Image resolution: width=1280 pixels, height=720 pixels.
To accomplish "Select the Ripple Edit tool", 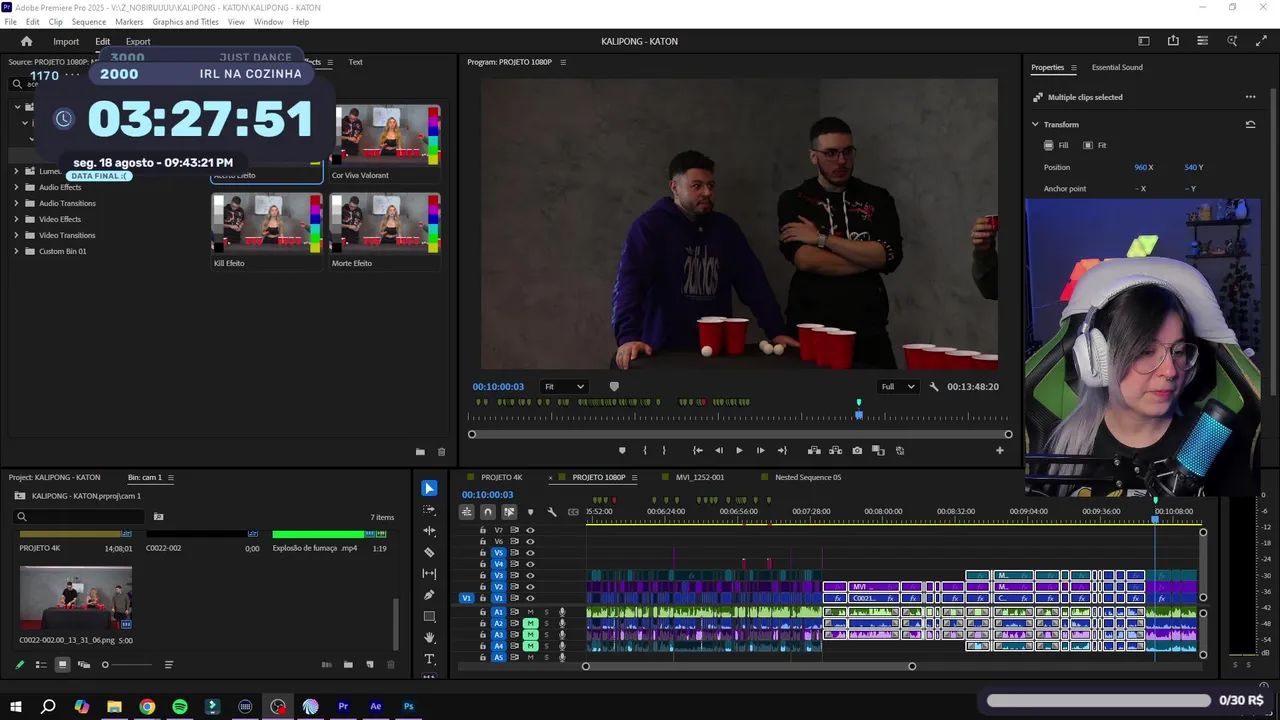I will [x=429, y=531].
